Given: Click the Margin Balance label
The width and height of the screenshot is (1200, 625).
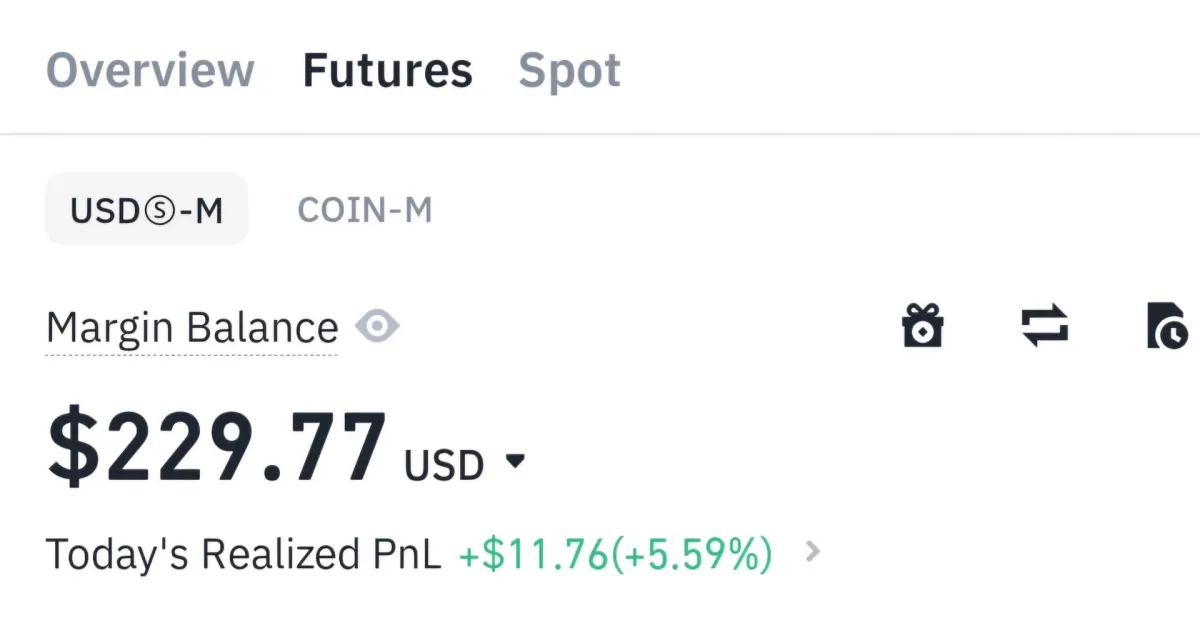Looking at the screenshot, I should point(192,328).
